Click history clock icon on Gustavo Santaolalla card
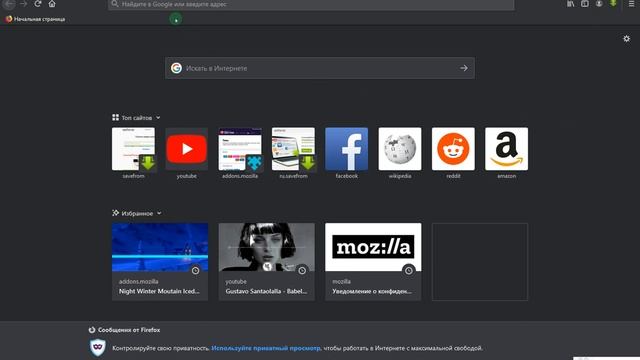This screenshot has height=360, width=640. tap(302, 271)
